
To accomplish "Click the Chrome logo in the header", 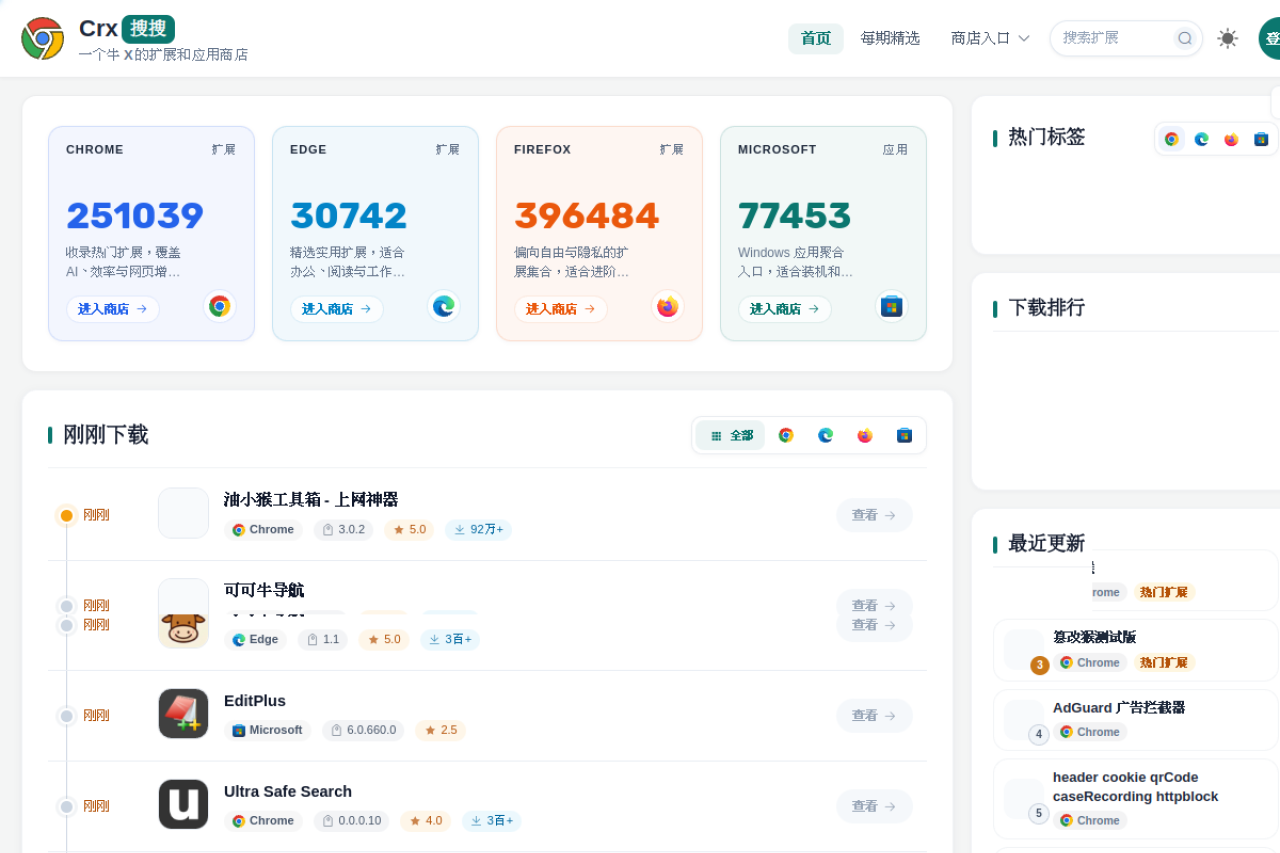I will click(43, 38).
